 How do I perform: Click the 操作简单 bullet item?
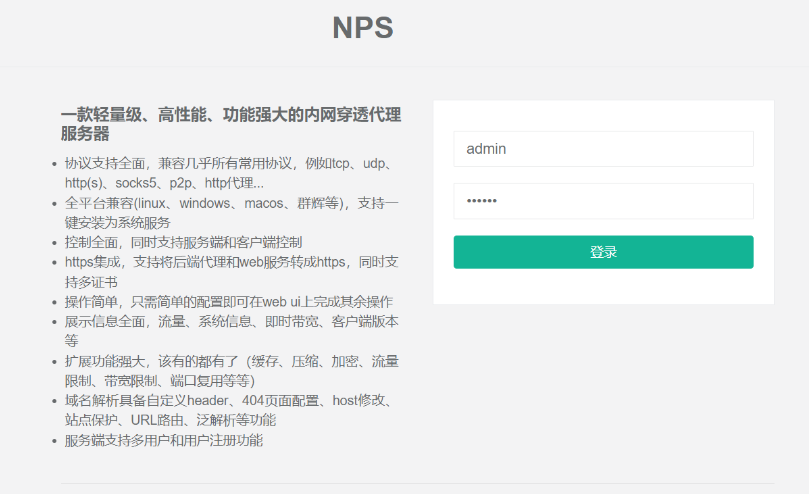[229, 302]
